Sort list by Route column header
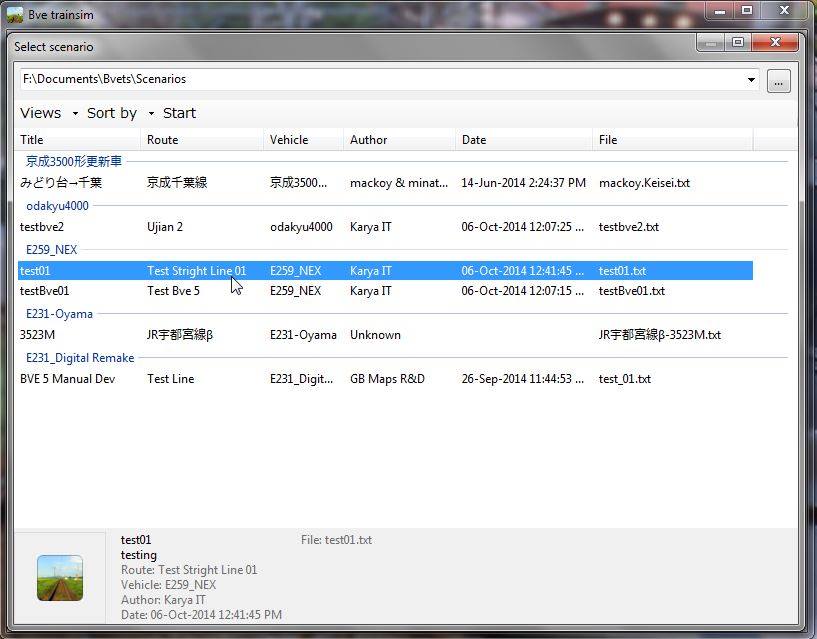 point(202,140)
